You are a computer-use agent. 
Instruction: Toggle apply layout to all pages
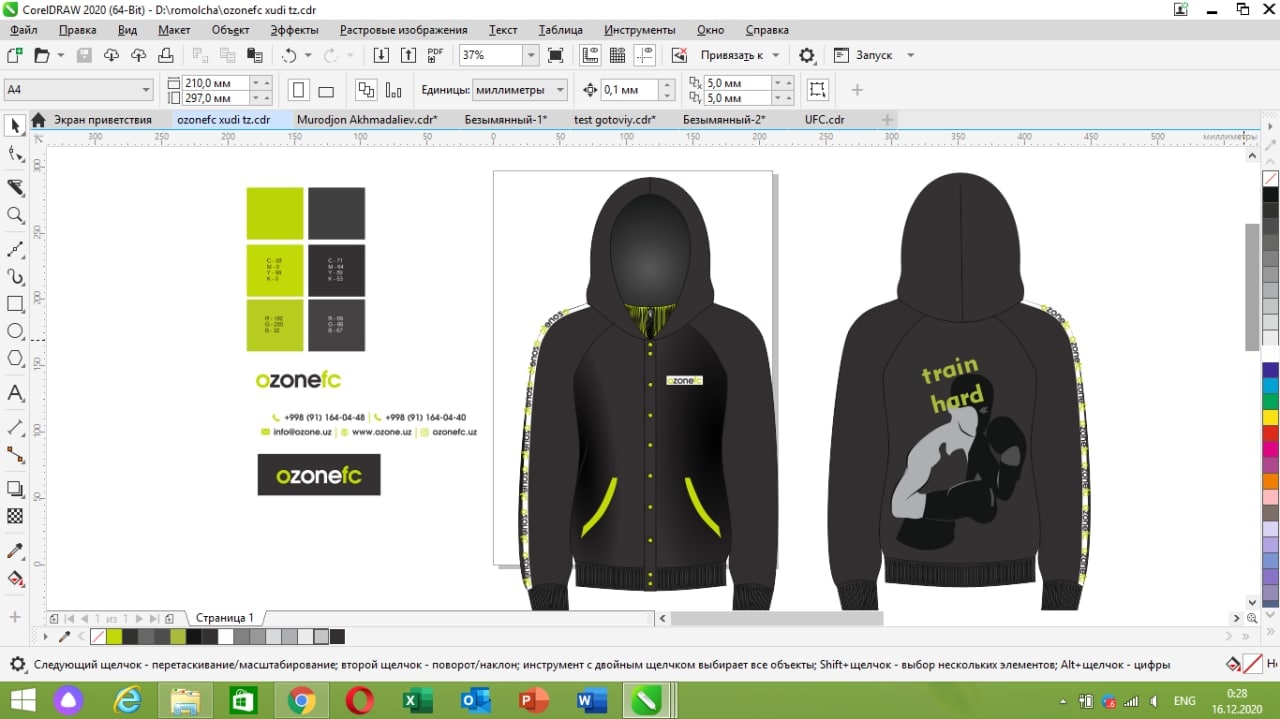coord(366,90)
